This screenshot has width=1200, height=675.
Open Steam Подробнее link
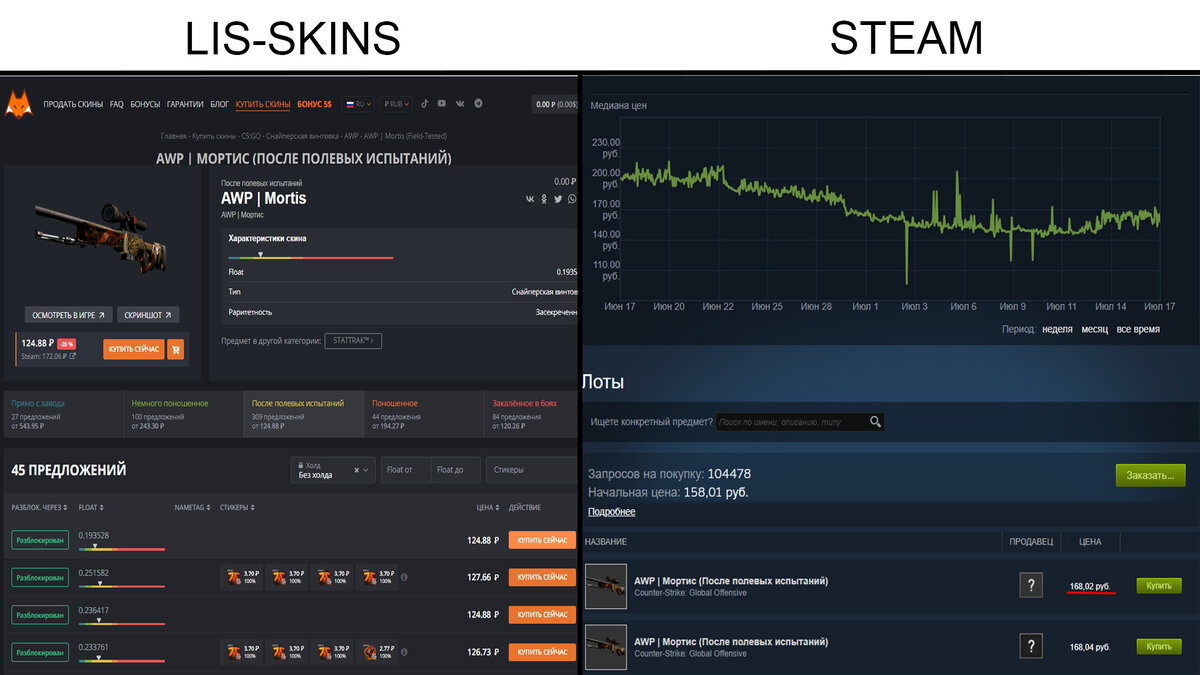coord(611,511)
